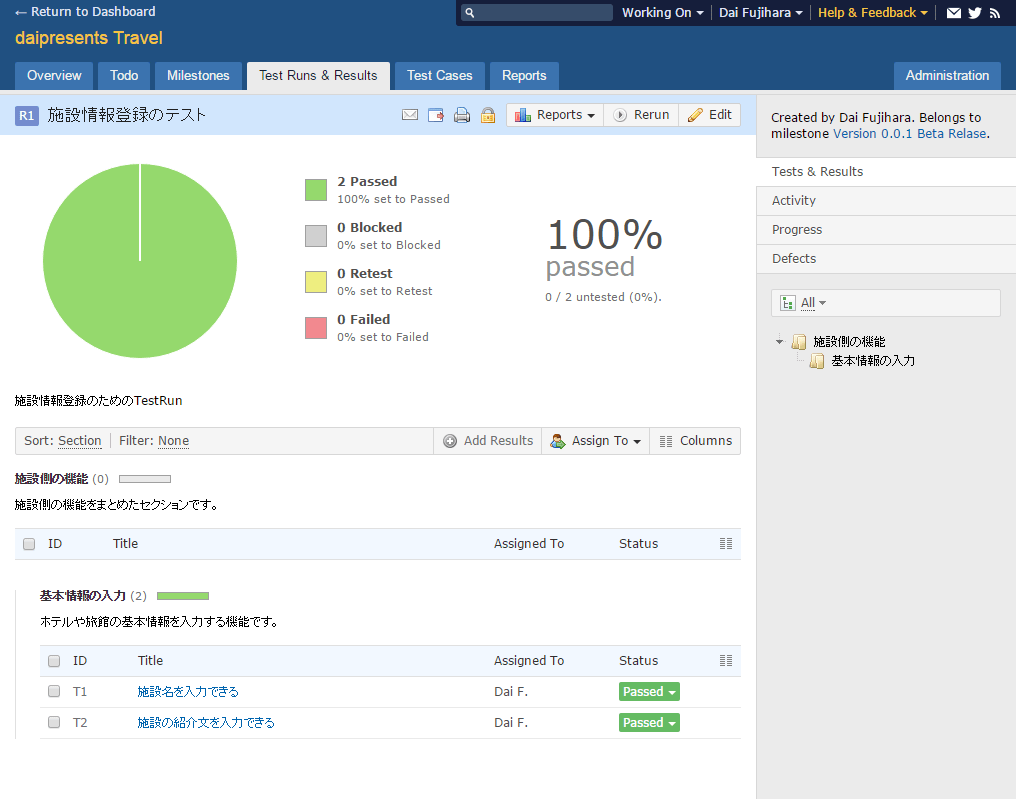Open Passed status dropdown for T1

[x=649, y=692]
